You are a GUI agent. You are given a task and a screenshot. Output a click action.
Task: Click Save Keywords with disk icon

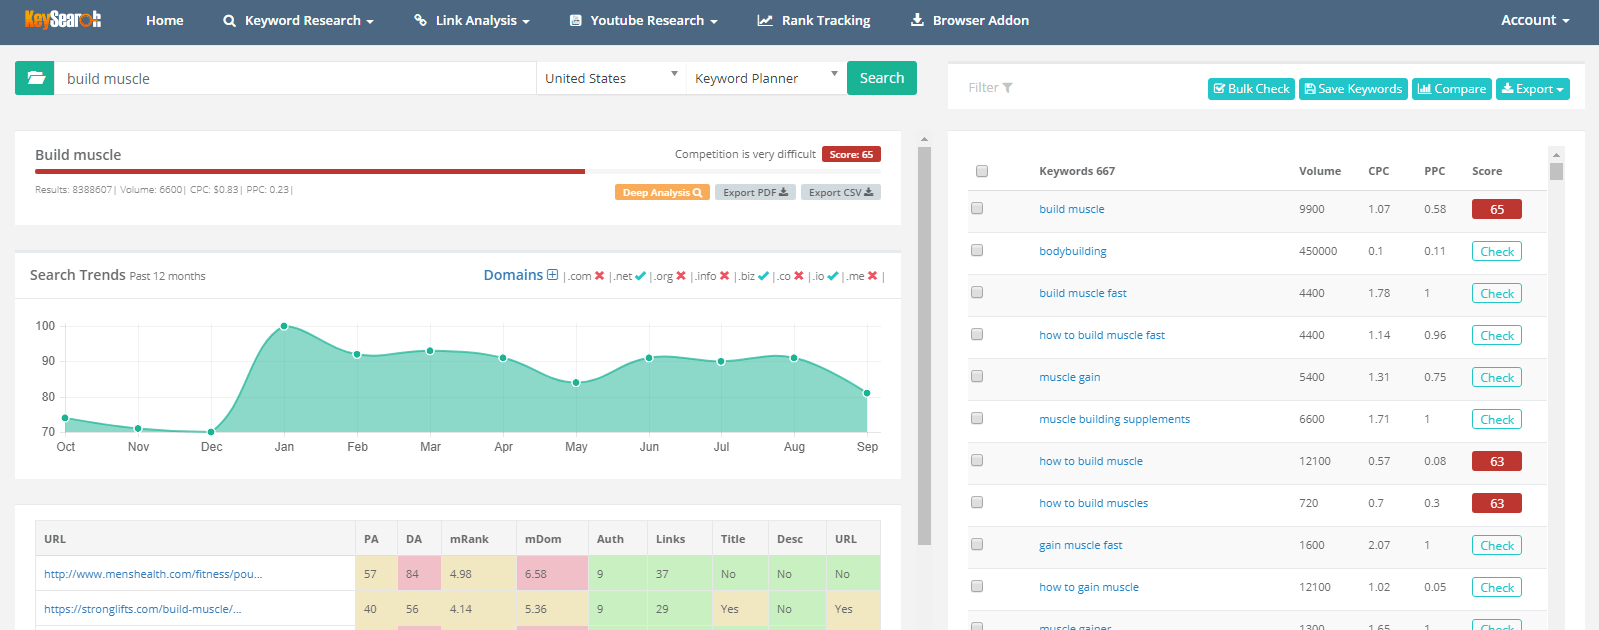point(1353,89)
